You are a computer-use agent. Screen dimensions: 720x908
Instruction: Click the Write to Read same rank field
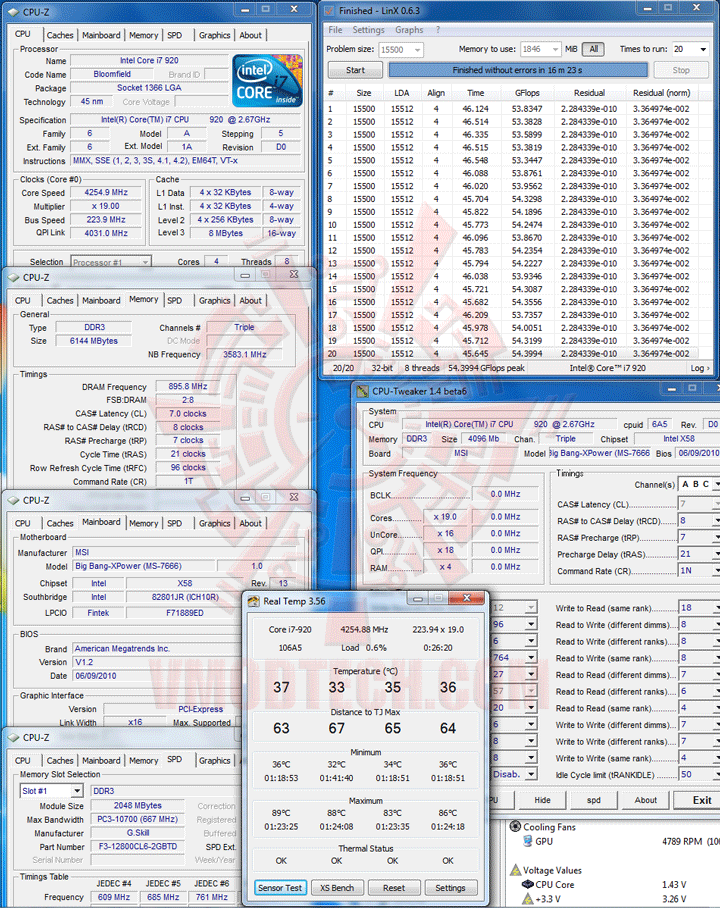(x=699, y=608)
